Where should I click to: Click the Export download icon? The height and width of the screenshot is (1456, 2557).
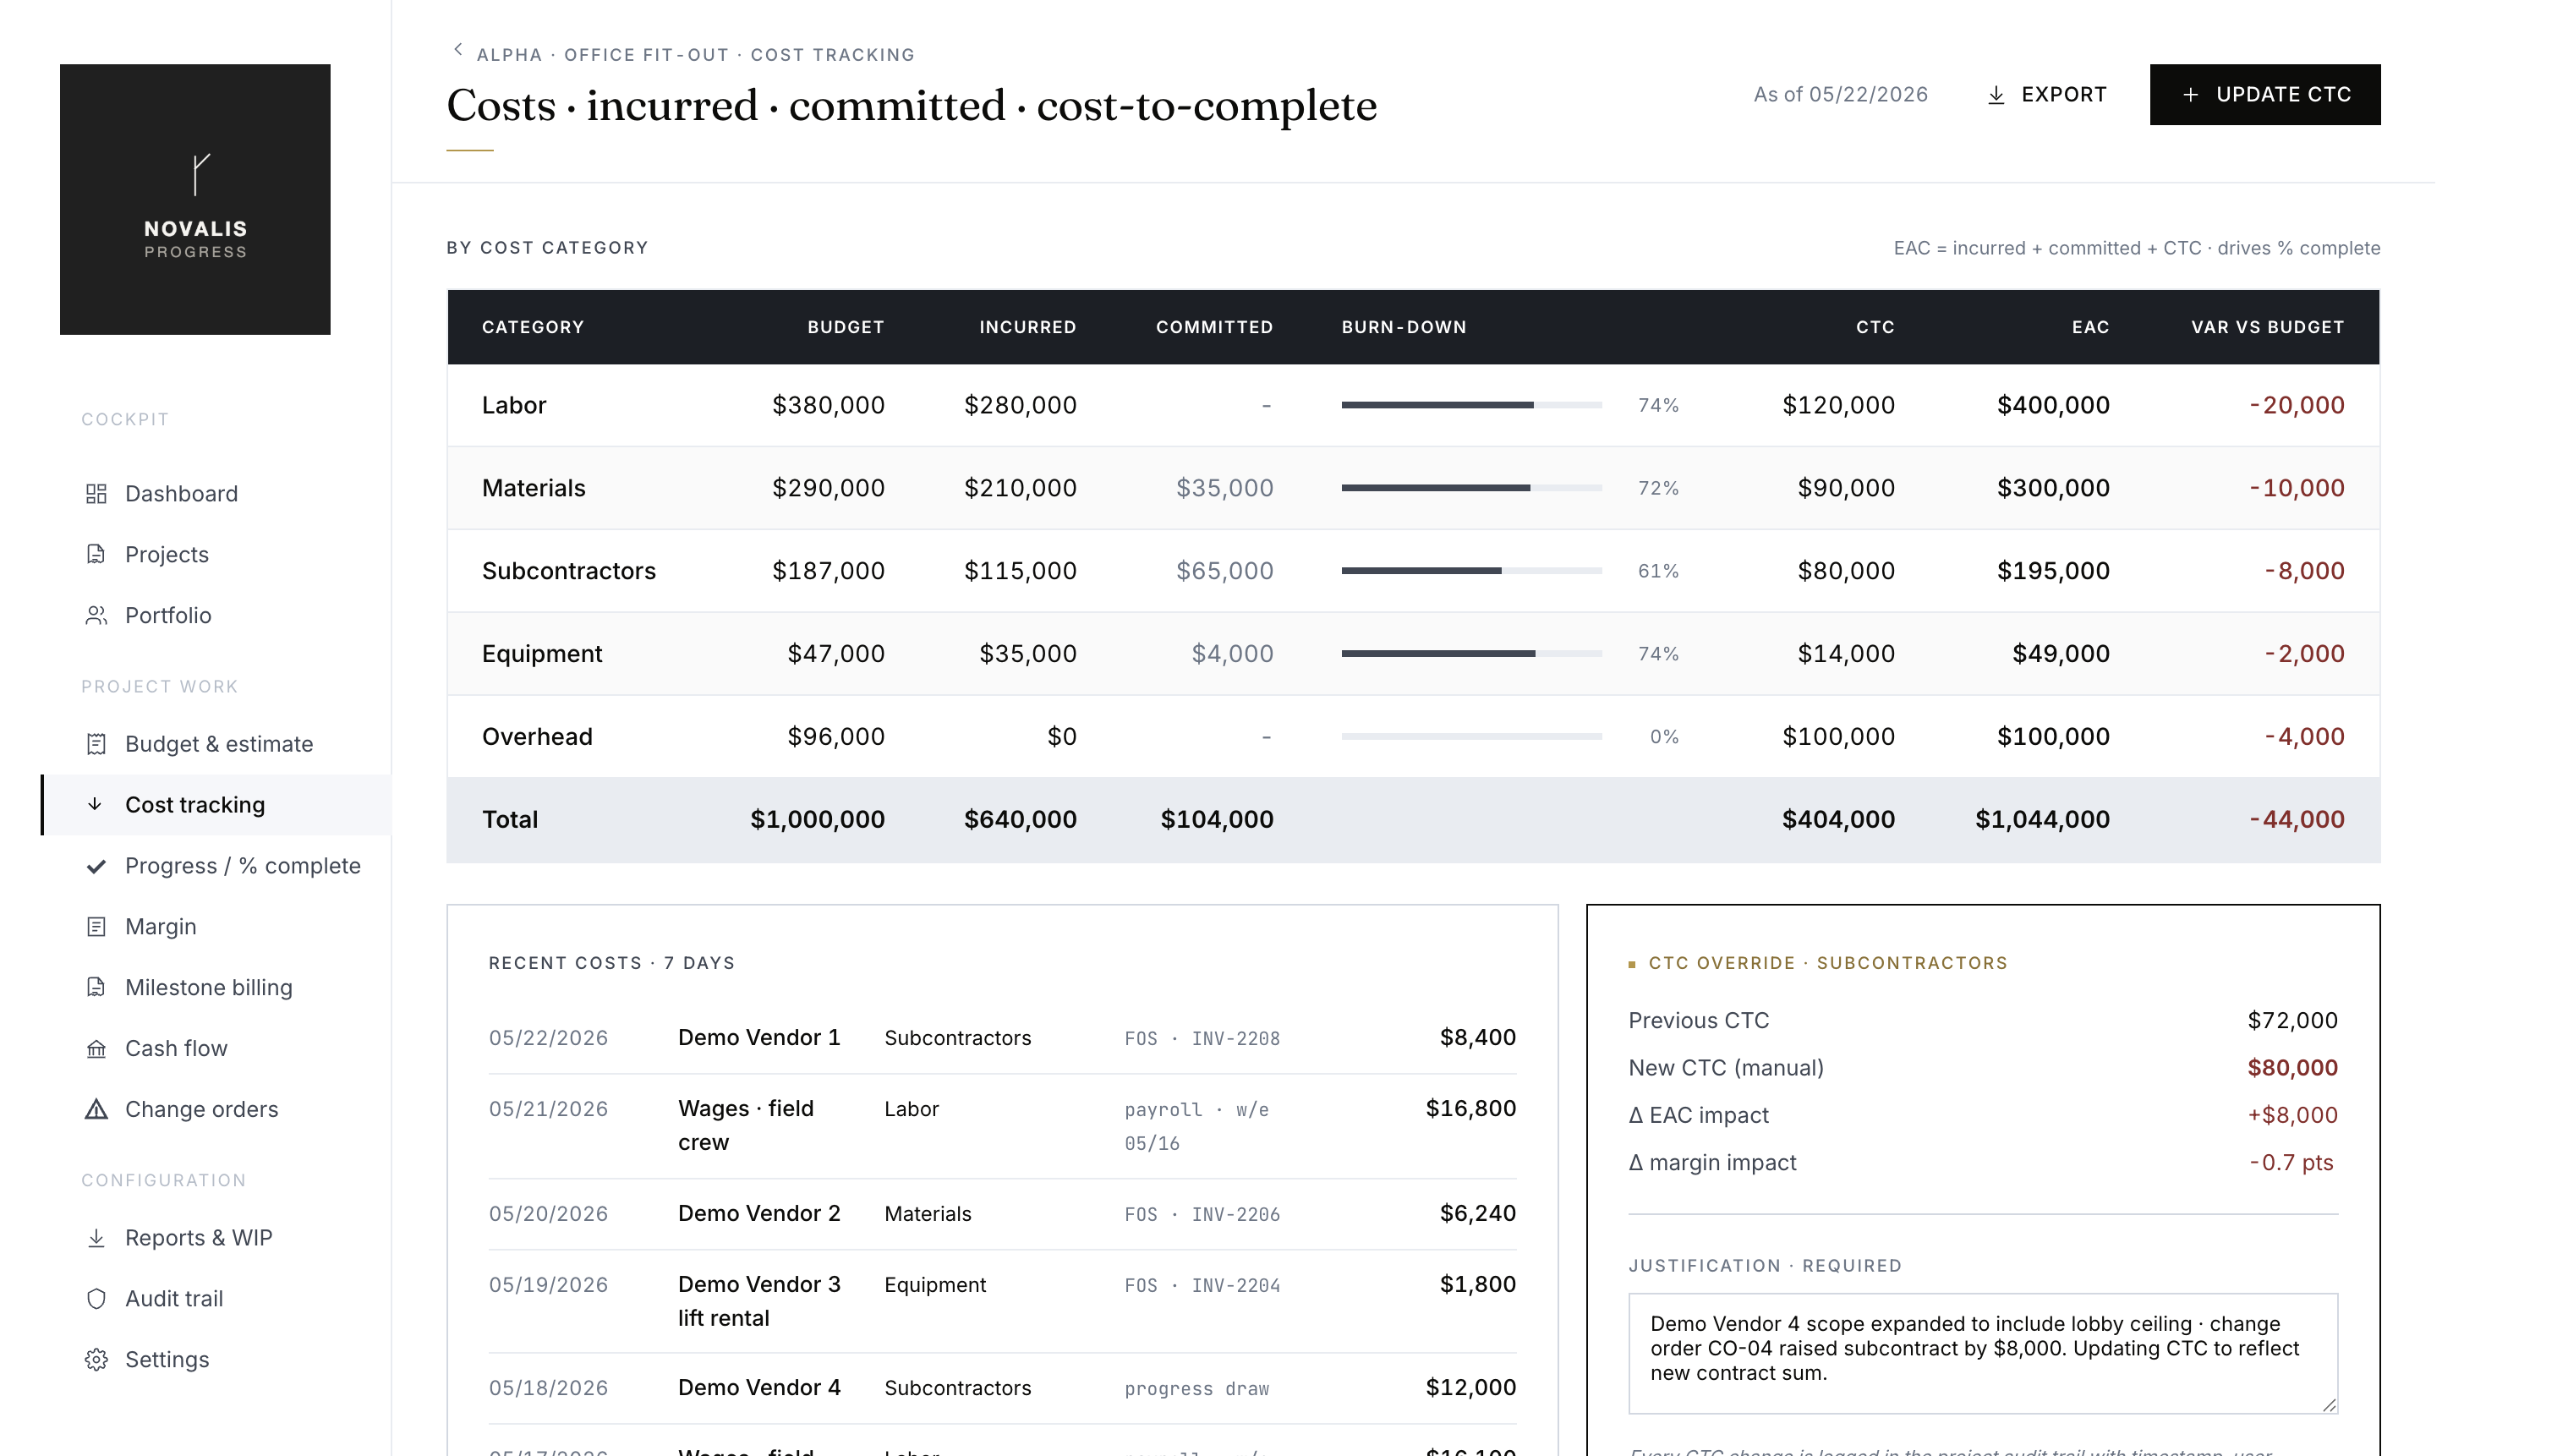[1996, 95]
